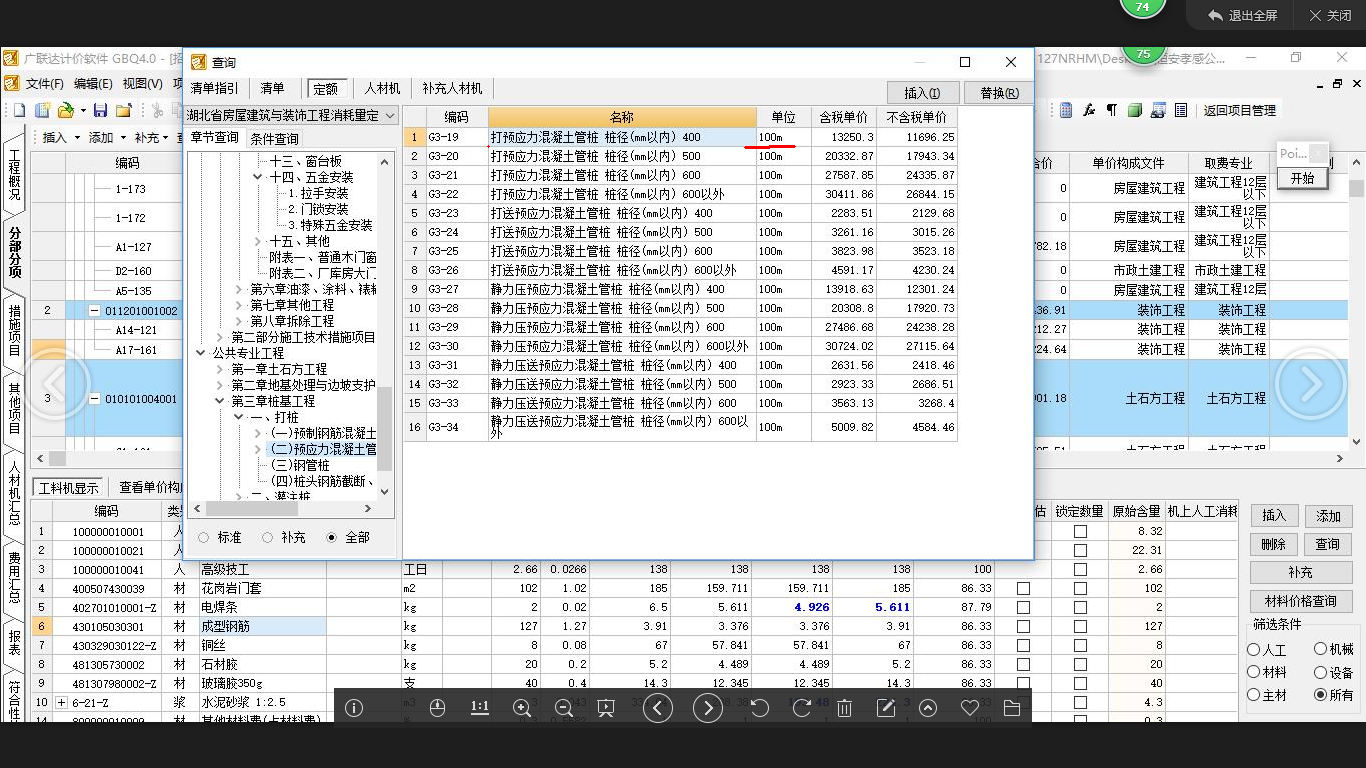Click the fx formula icon
The image size is (1366, 768).
(1089, 110)
